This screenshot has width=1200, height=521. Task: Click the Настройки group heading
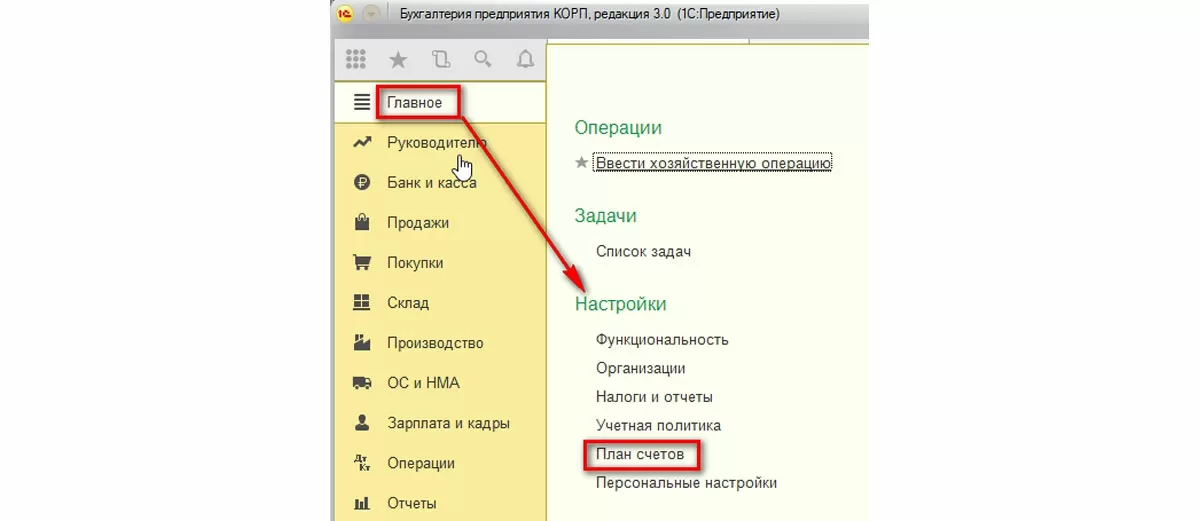(x=620, y=303)
